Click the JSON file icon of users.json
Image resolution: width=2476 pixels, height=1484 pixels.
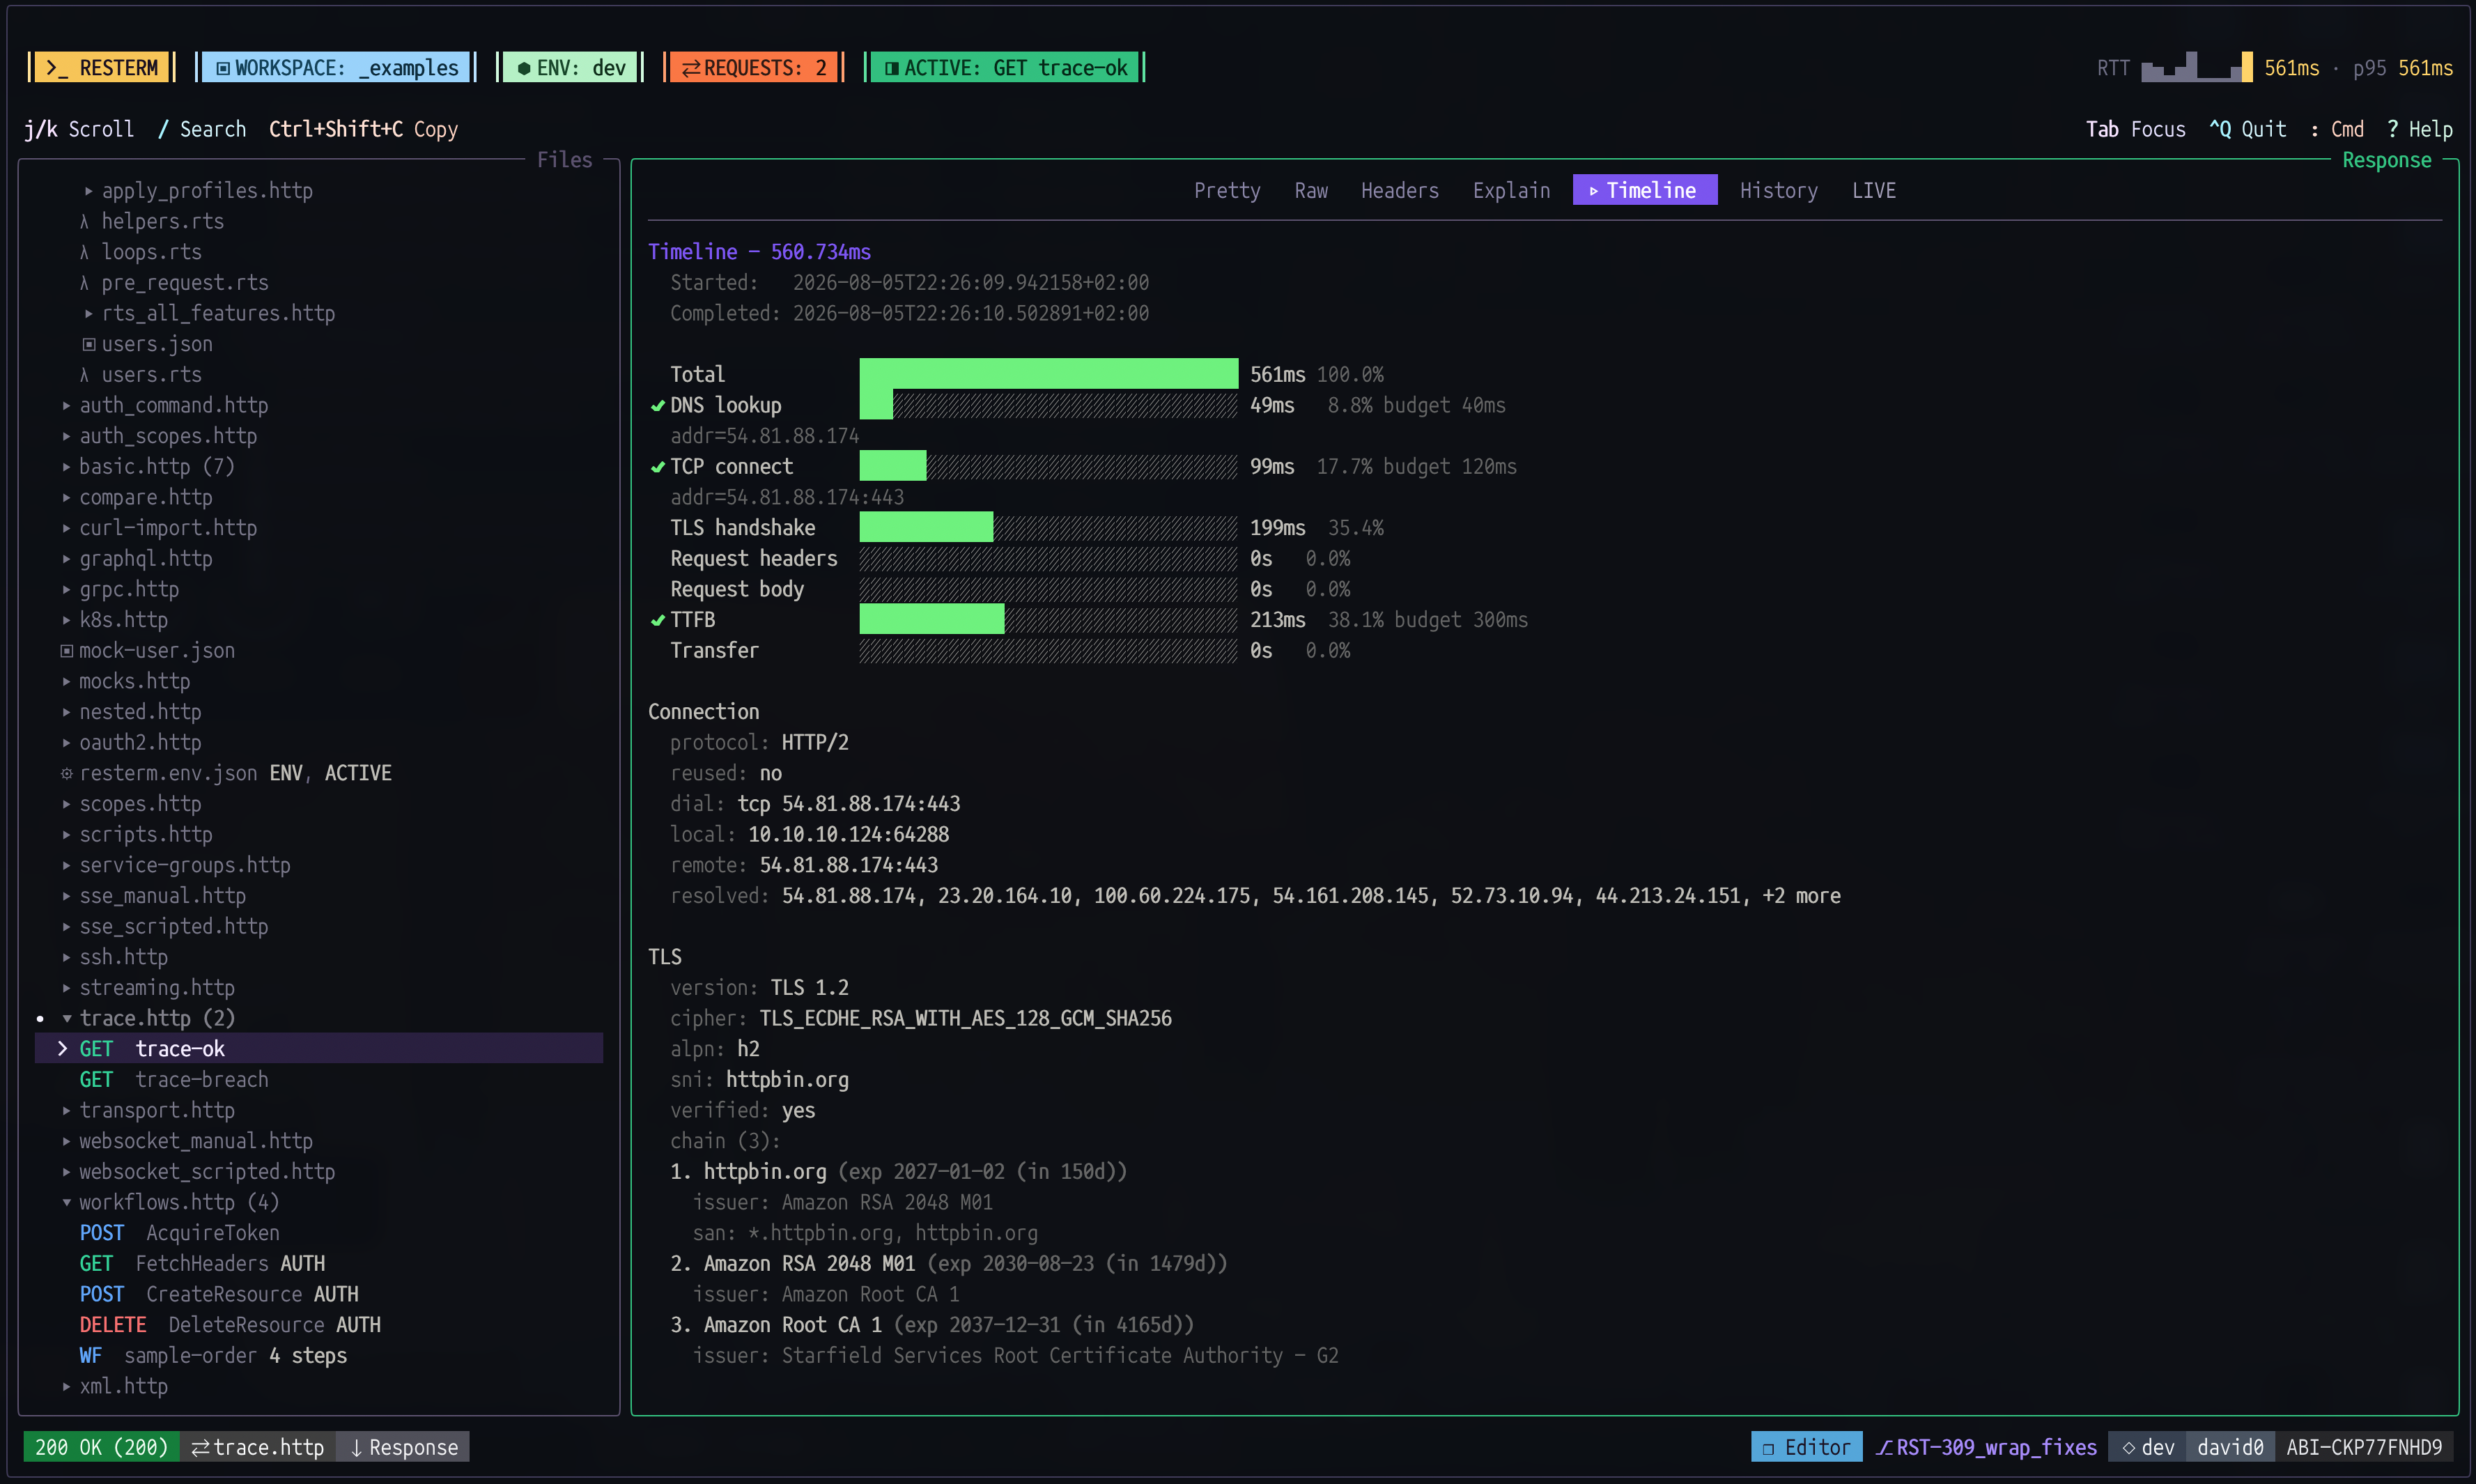(89, 344)
